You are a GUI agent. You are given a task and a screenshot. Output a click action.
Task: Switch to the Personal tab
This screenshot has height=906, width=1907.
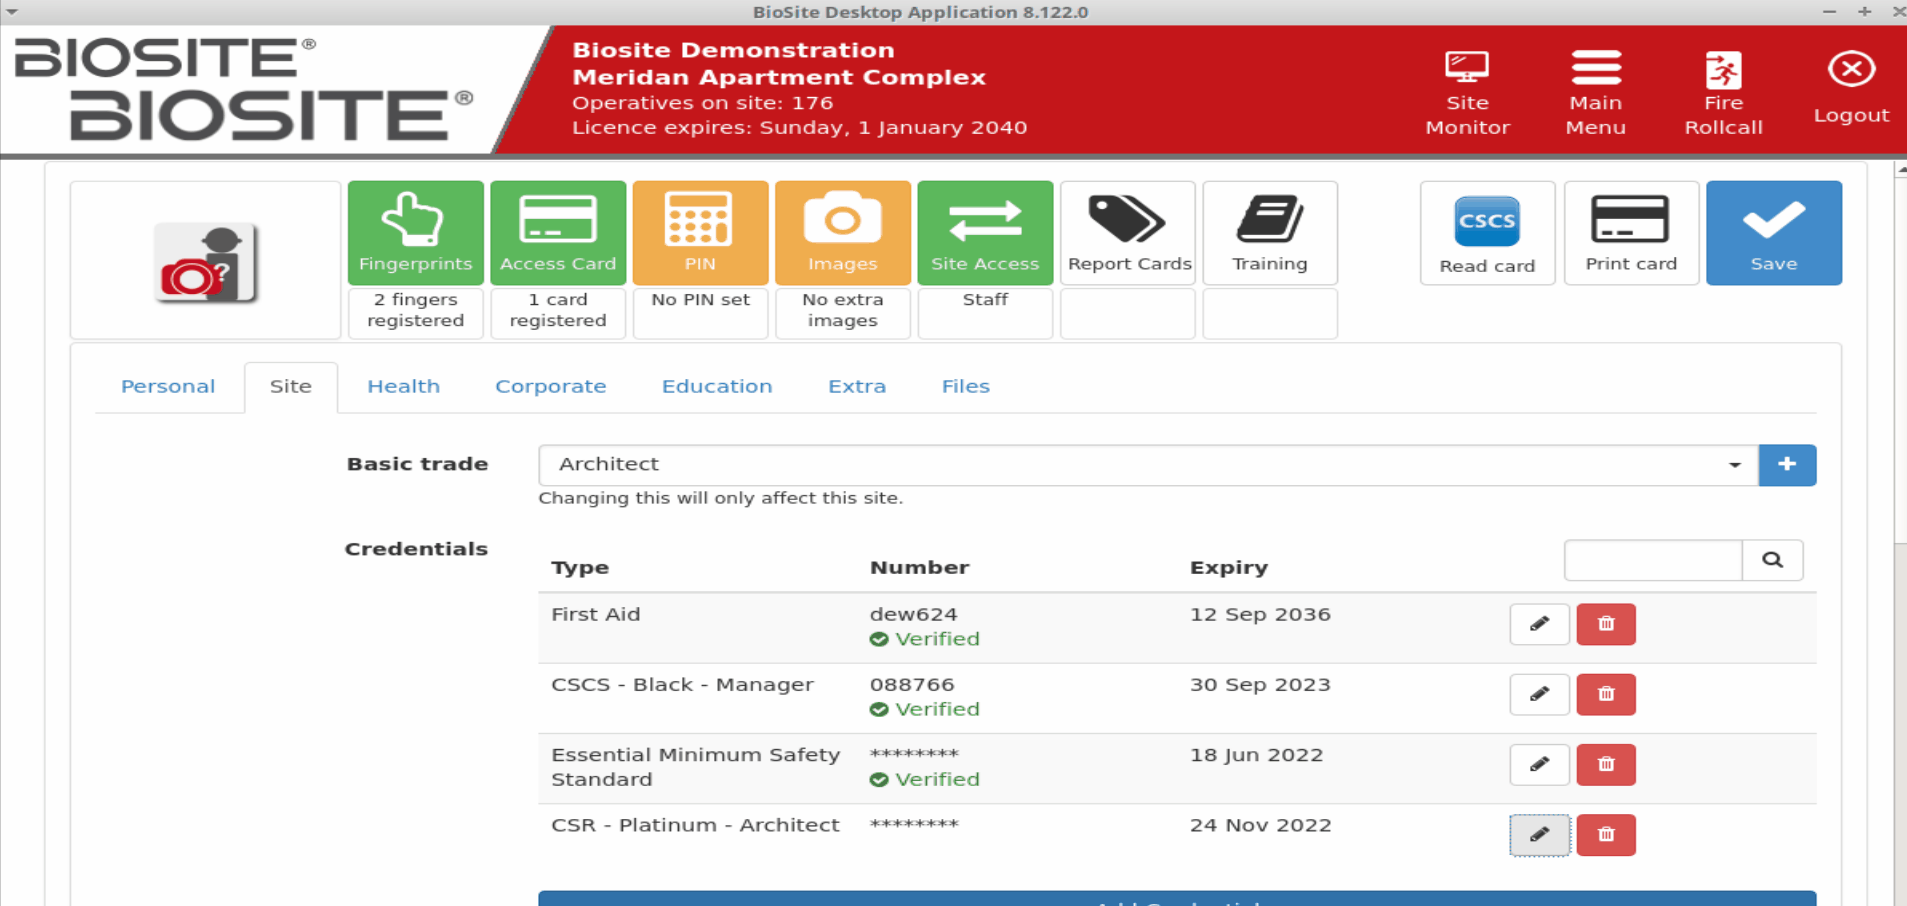(168, 386)
